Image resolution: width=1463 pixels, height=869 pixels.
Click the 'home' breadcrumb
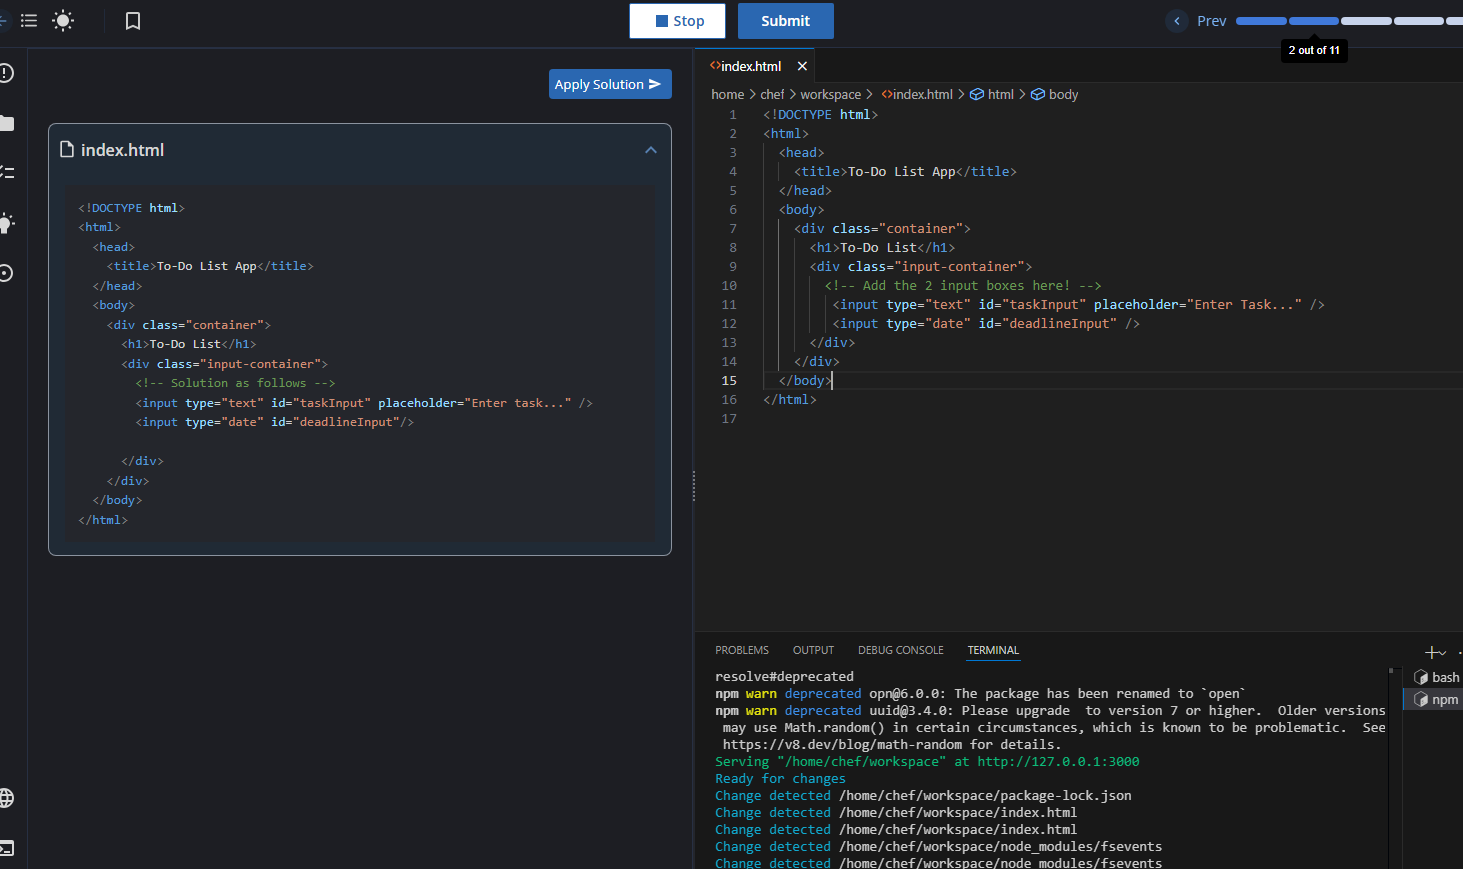point(727,94)
